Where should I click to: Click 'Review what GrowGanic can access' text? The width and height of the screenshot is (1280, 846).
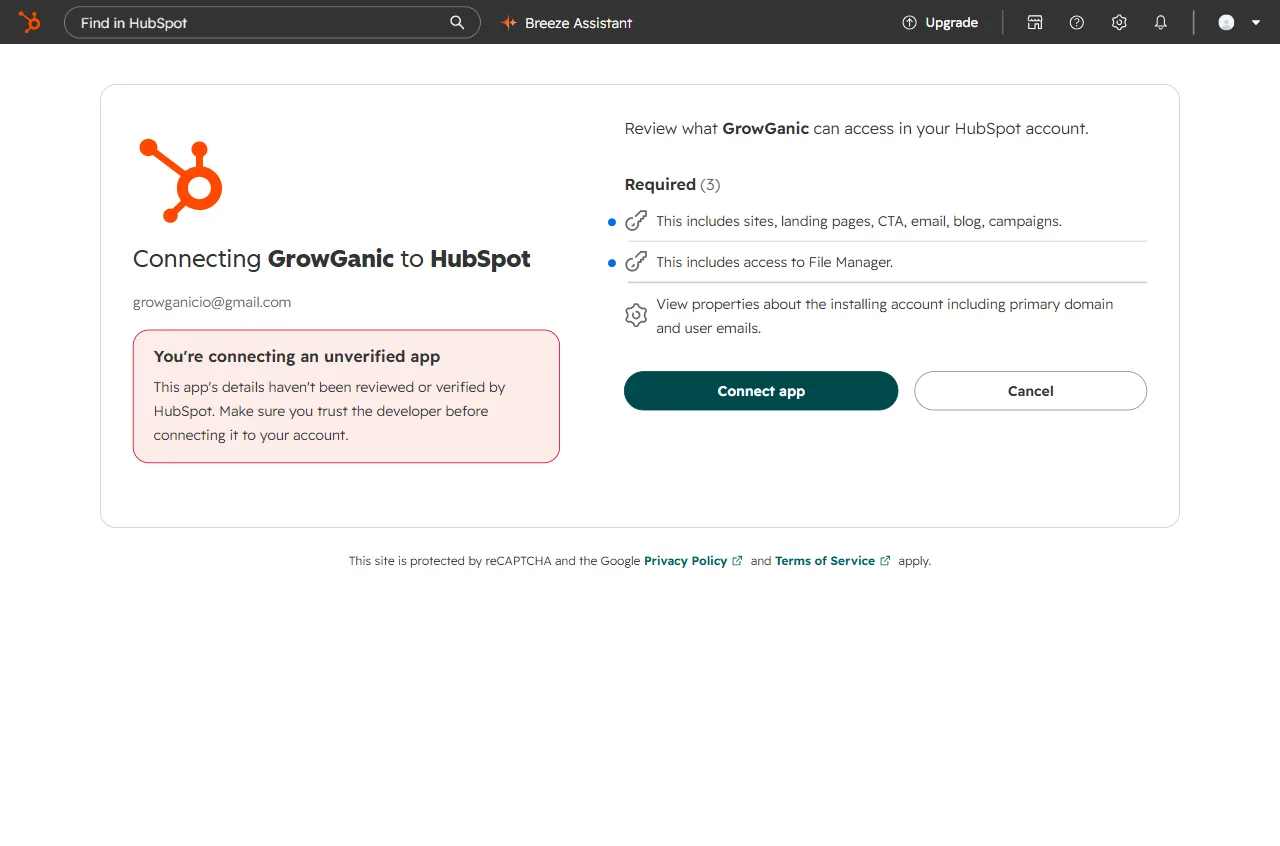click(x=856, y=129)
